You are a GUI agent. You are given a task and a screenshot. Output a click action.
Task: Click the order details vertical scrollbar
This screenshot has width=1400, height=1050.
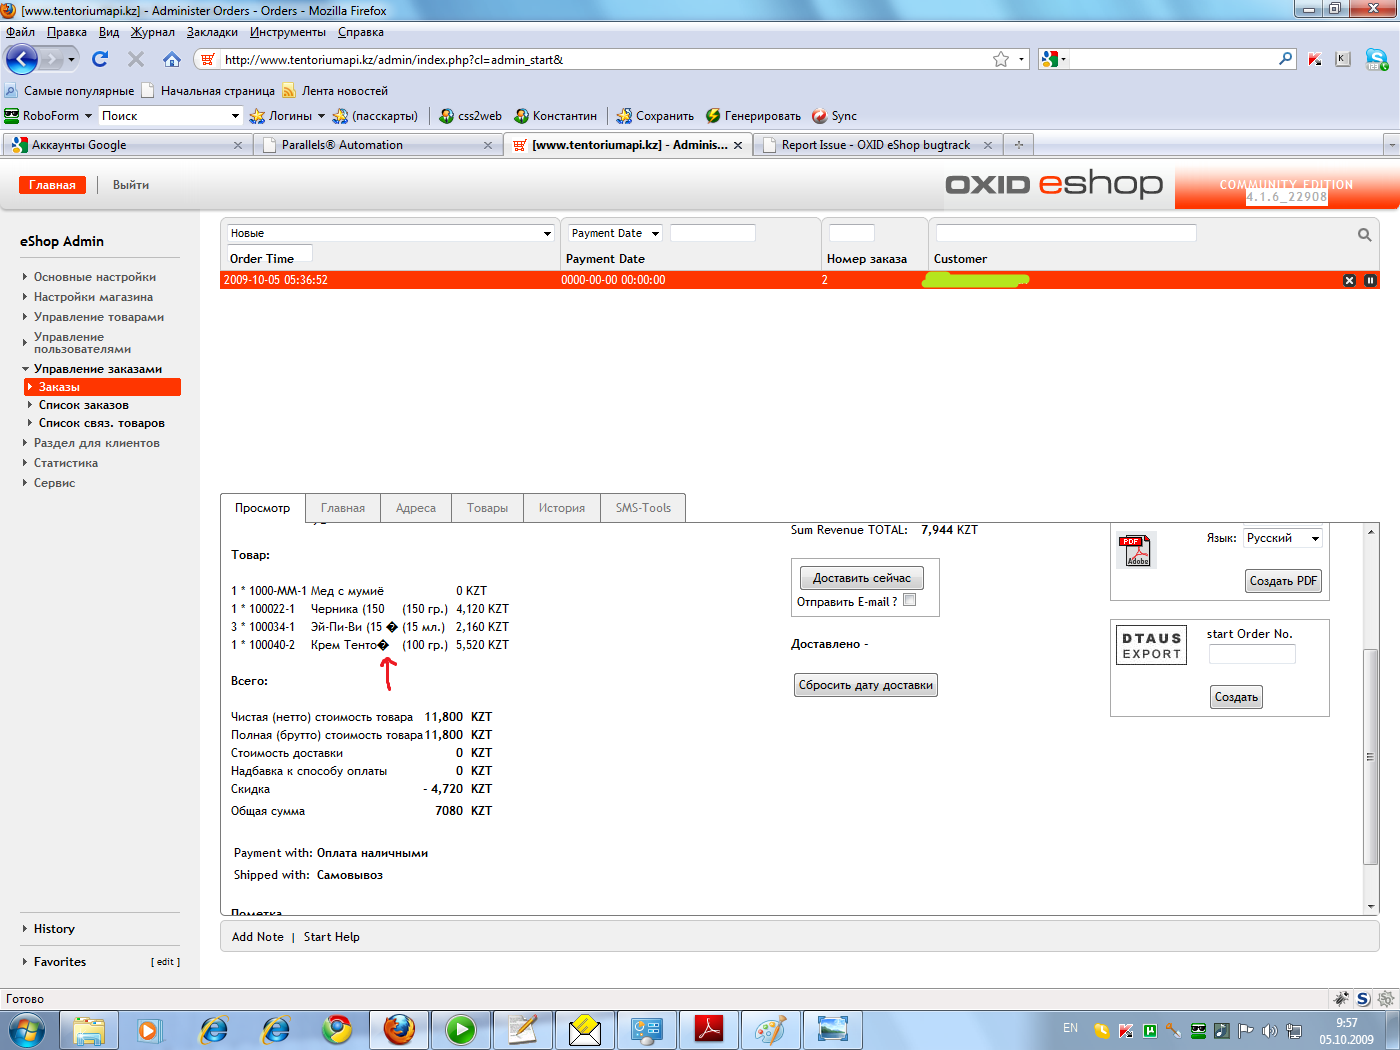point(1370,756)
